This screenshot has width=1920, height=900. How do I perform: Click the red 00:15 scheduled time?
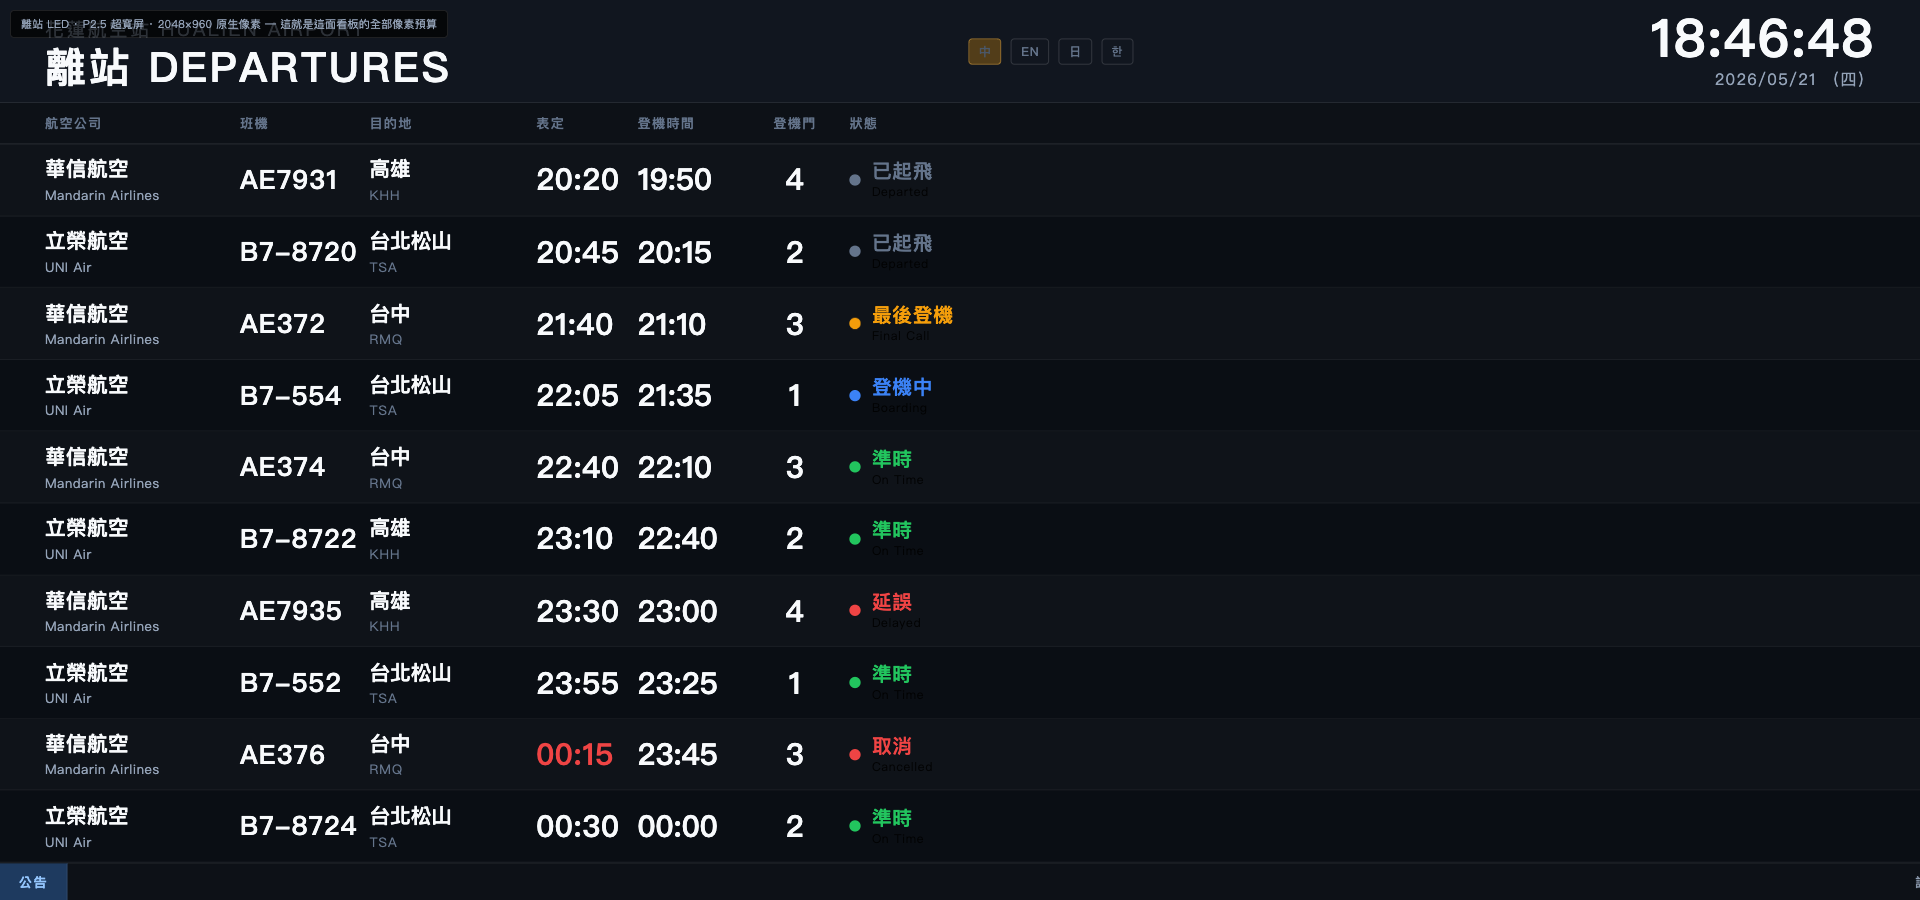(574, 755)
